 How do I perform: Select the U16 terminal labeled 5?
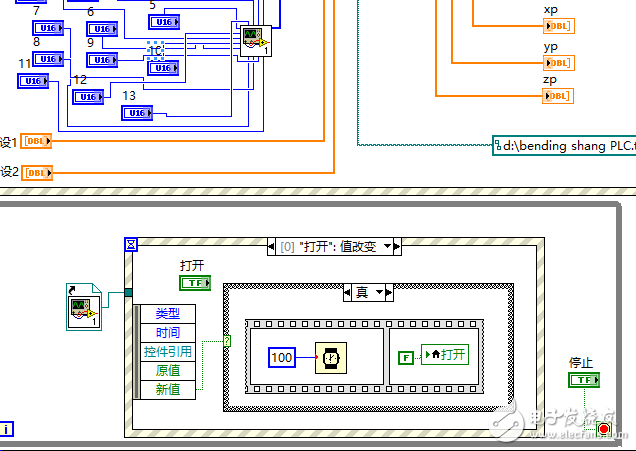(x=164, y=22)
